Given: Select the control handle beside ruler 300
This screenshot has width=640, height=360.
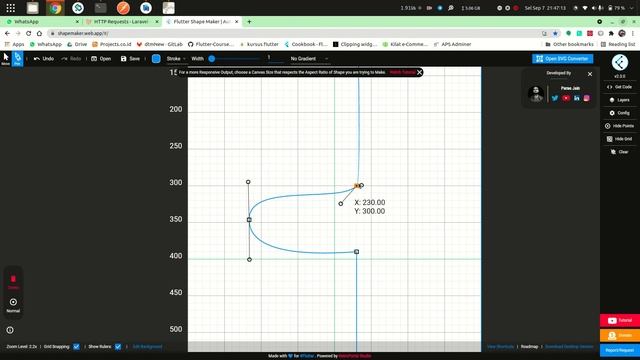Looking at the screenshot, I should [x=248, y=182].
